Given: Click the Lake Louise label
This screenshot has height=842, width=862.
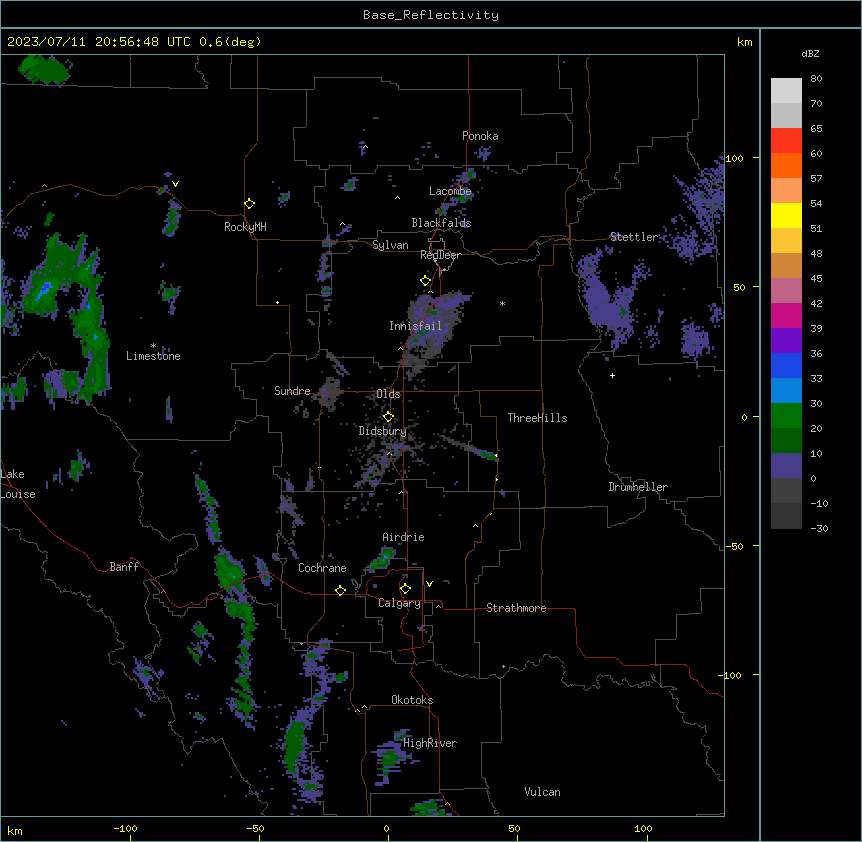Looking at the screenshot, I should coord(16,484).
